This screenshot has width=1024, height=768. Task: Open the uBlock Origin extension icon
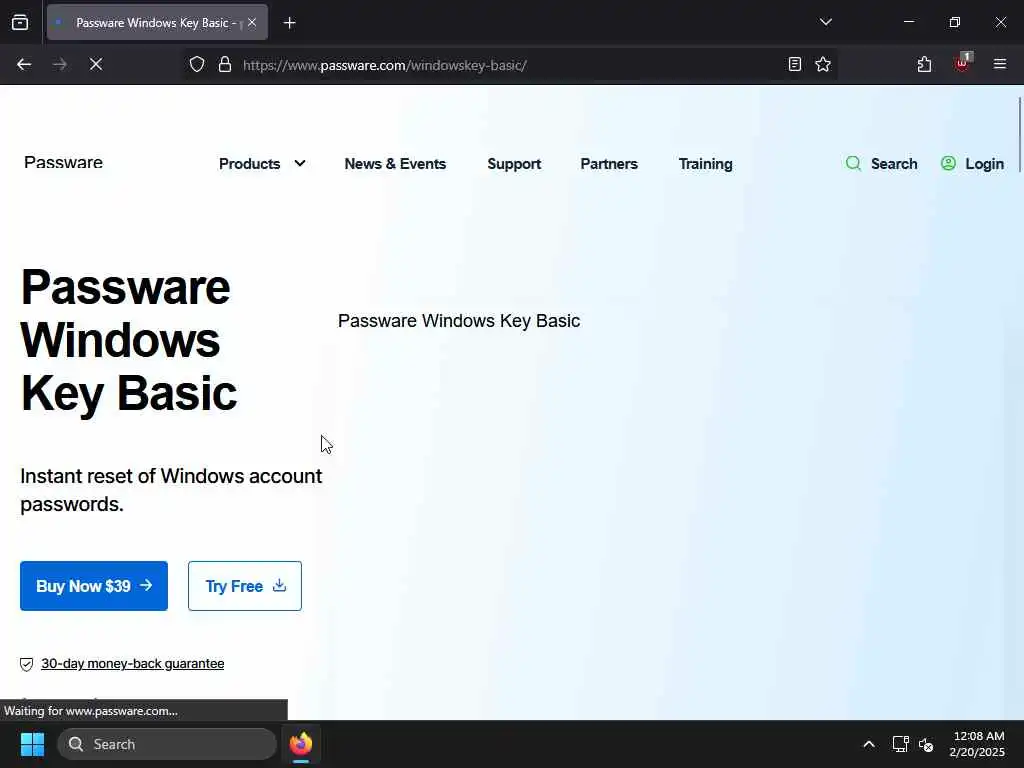click(x=962, y=64)
